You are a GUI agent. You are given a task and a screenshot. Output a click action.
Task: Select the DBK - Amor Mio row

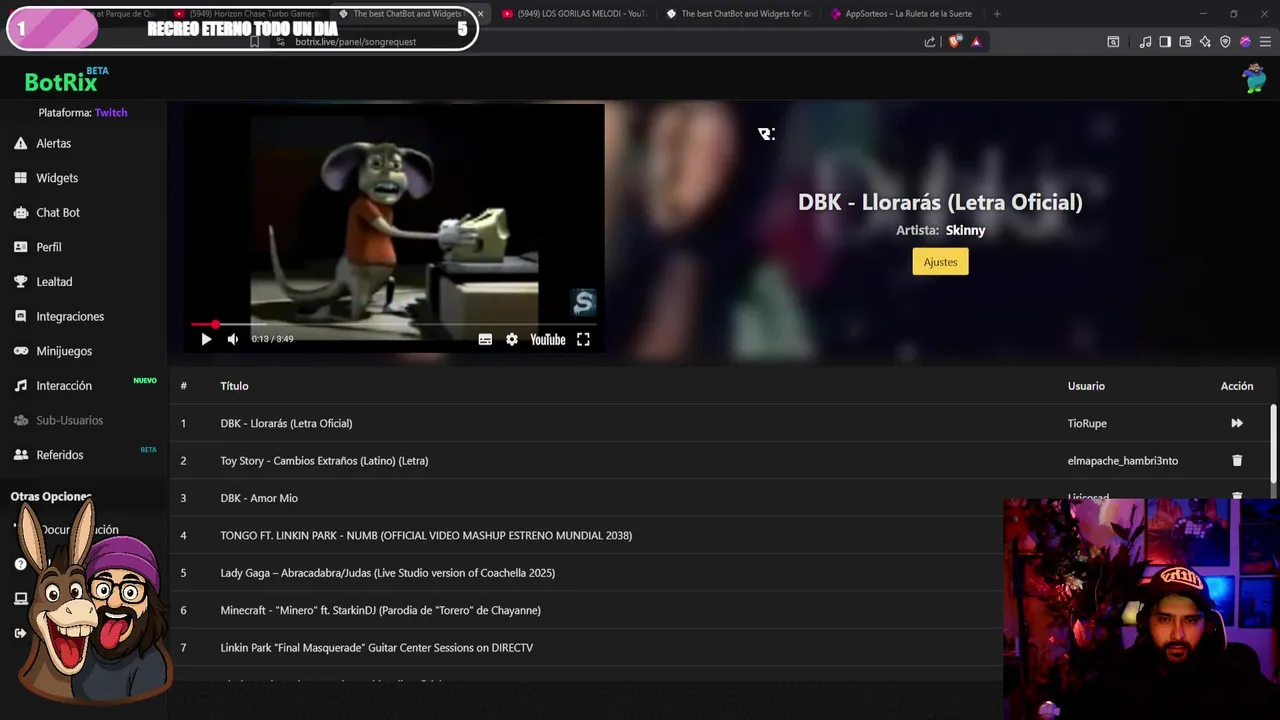pyautogui.click(x=720, y=498)
